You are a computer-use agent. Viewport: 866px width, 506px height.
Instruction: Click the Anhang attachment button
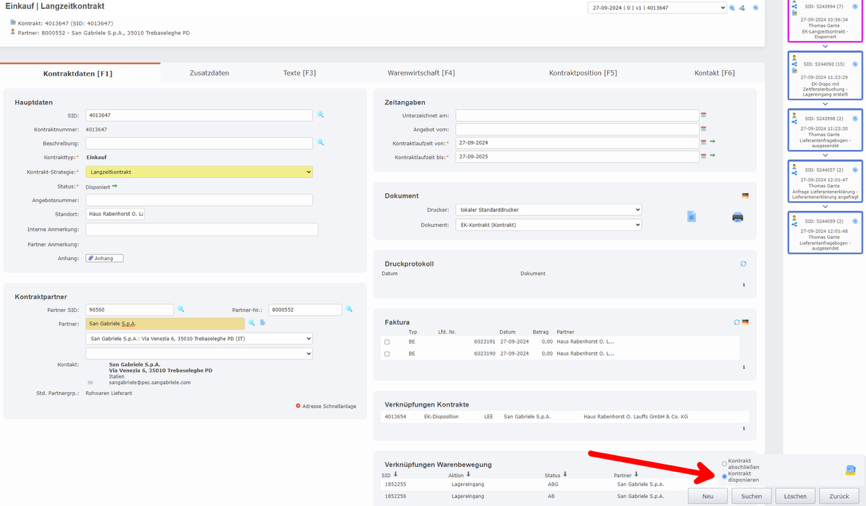(x=104, y=258)
